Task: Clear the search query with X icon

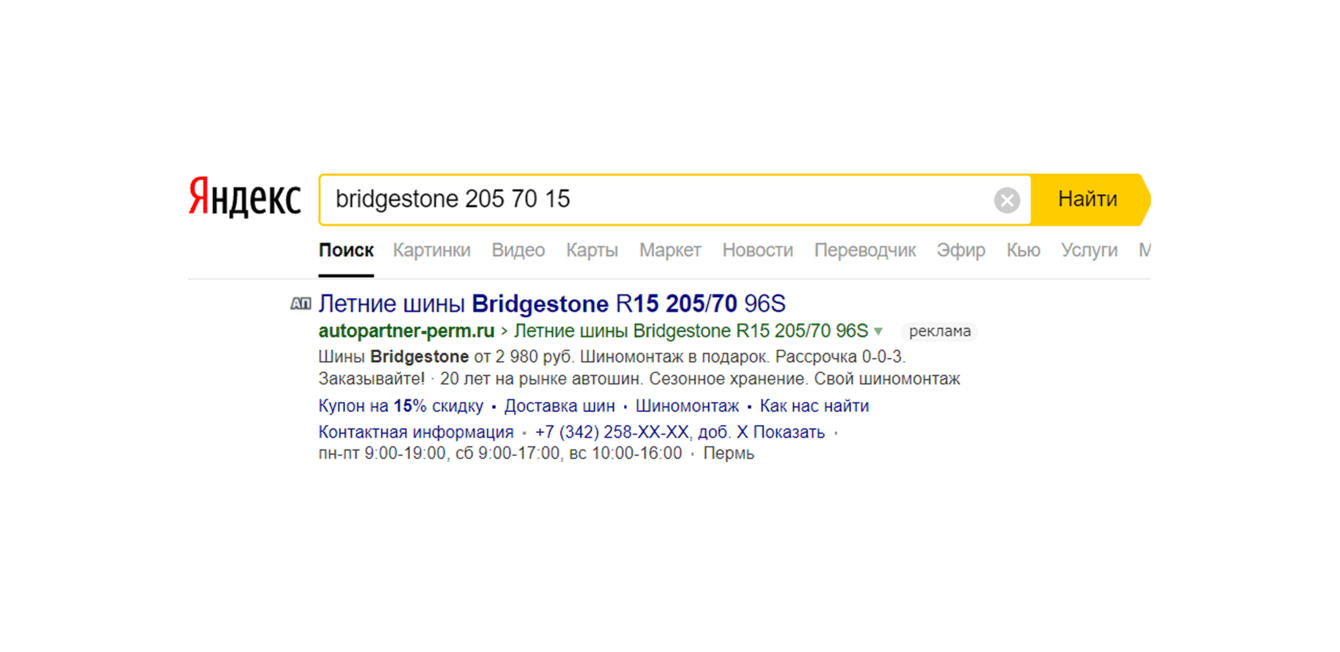Action: pos(1006,200)
